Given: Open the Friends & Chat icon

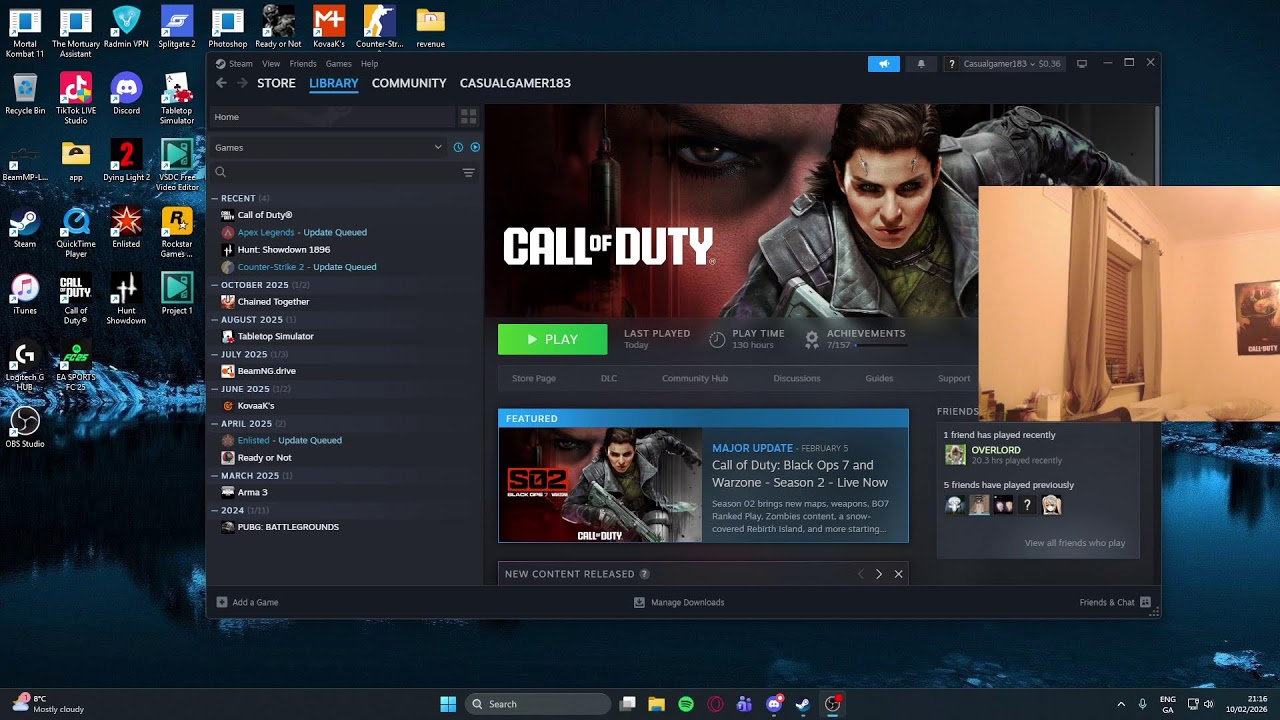Looking at the screenshot, I should (1145, 602).
